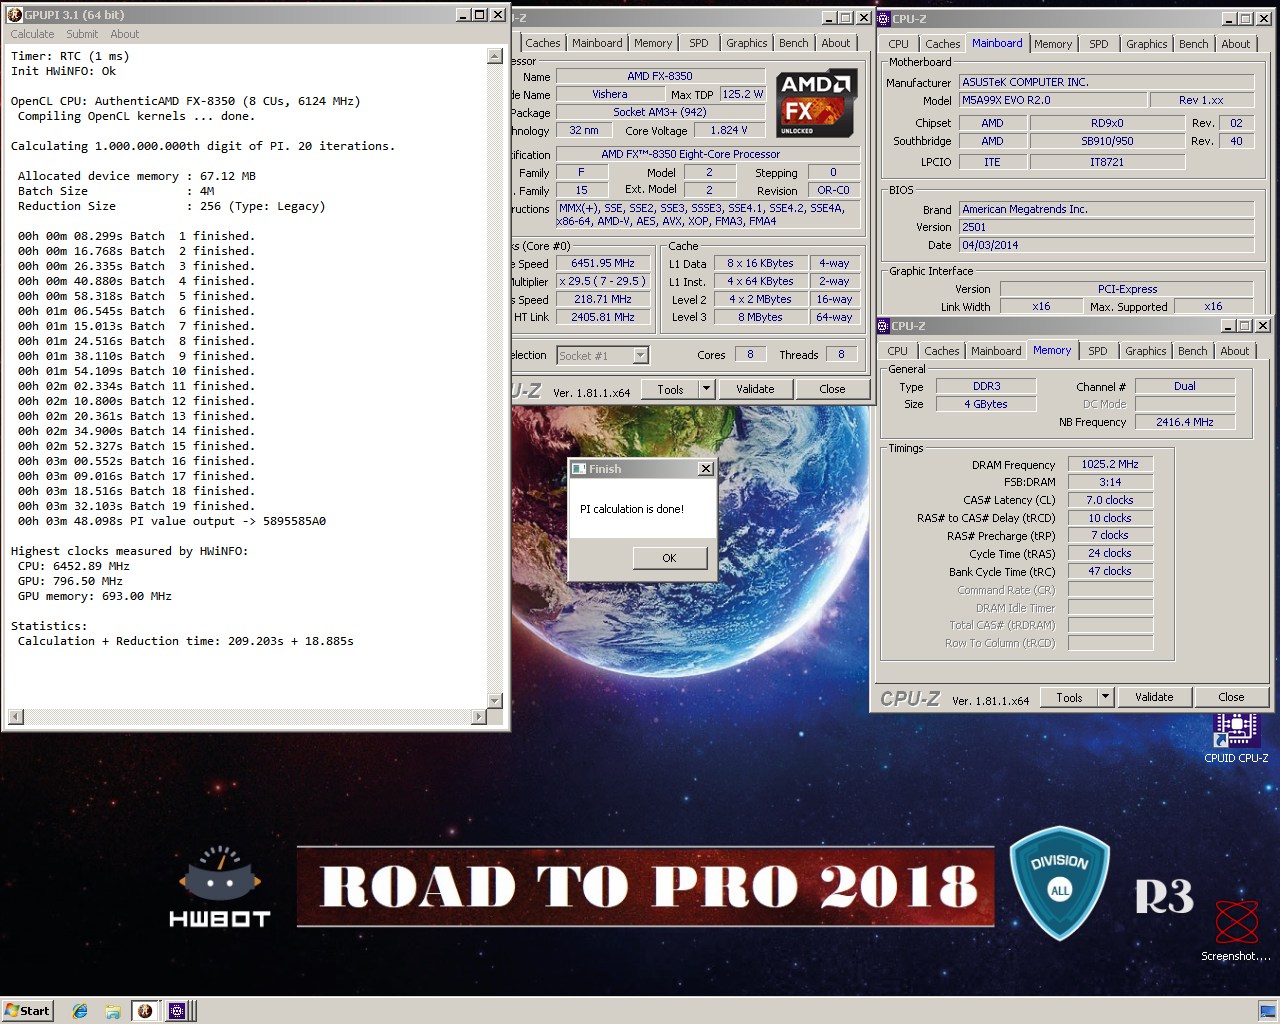Close the Finish dialog with its X button
Viewport: 1280px width, 1024px height.
(x=705, y=468)
